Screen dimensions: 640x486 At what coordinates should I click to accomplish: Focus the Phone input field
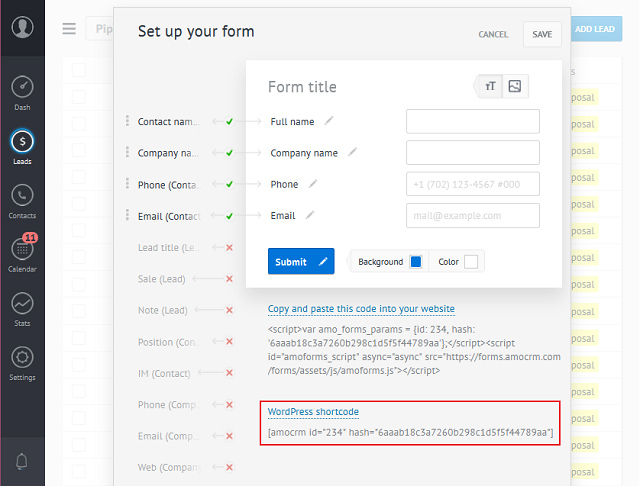click(x=473, y=184)
